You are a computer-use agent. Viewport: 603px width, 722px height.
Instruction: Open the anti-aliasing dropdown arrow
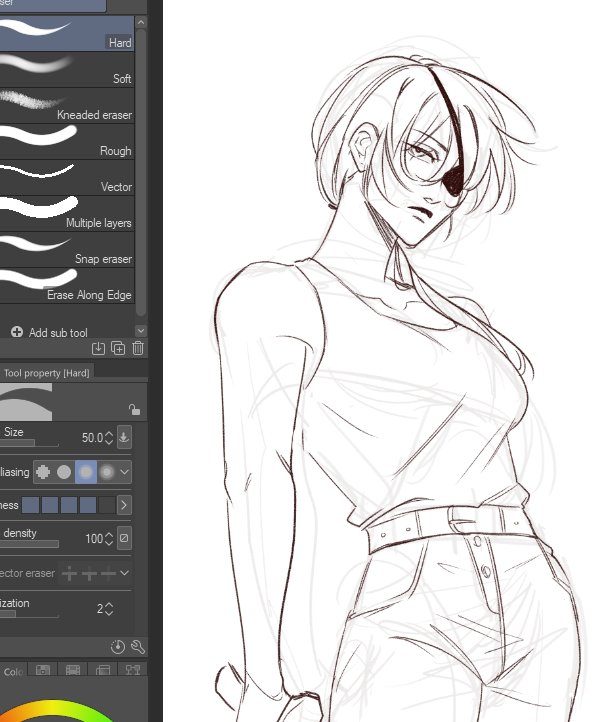pyautogui.click(x=124, y=472)
